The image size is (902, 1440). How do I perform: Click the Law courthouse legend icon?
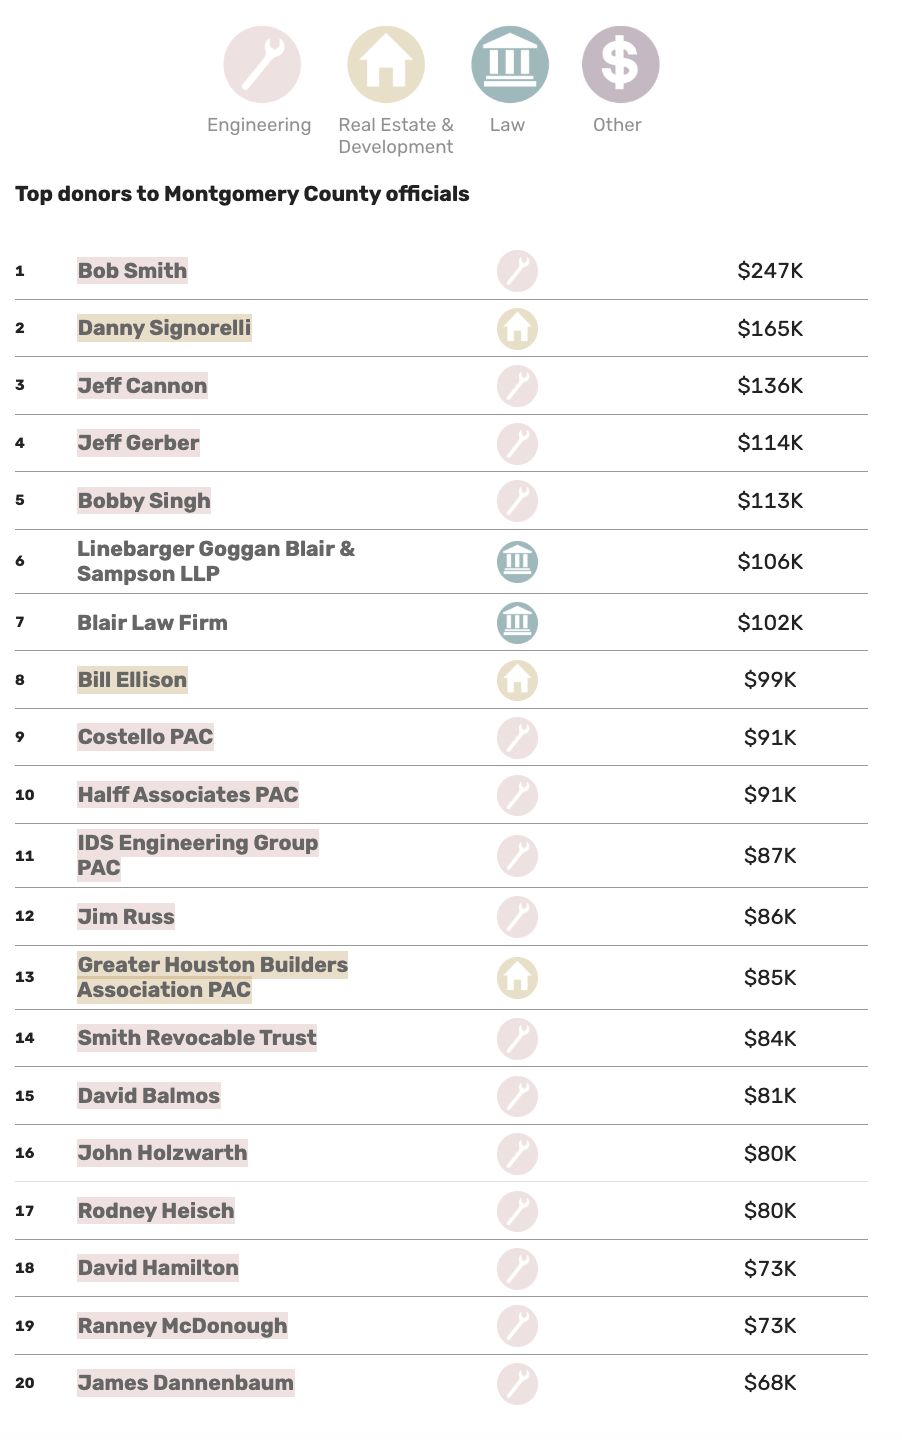coord(510,65)
